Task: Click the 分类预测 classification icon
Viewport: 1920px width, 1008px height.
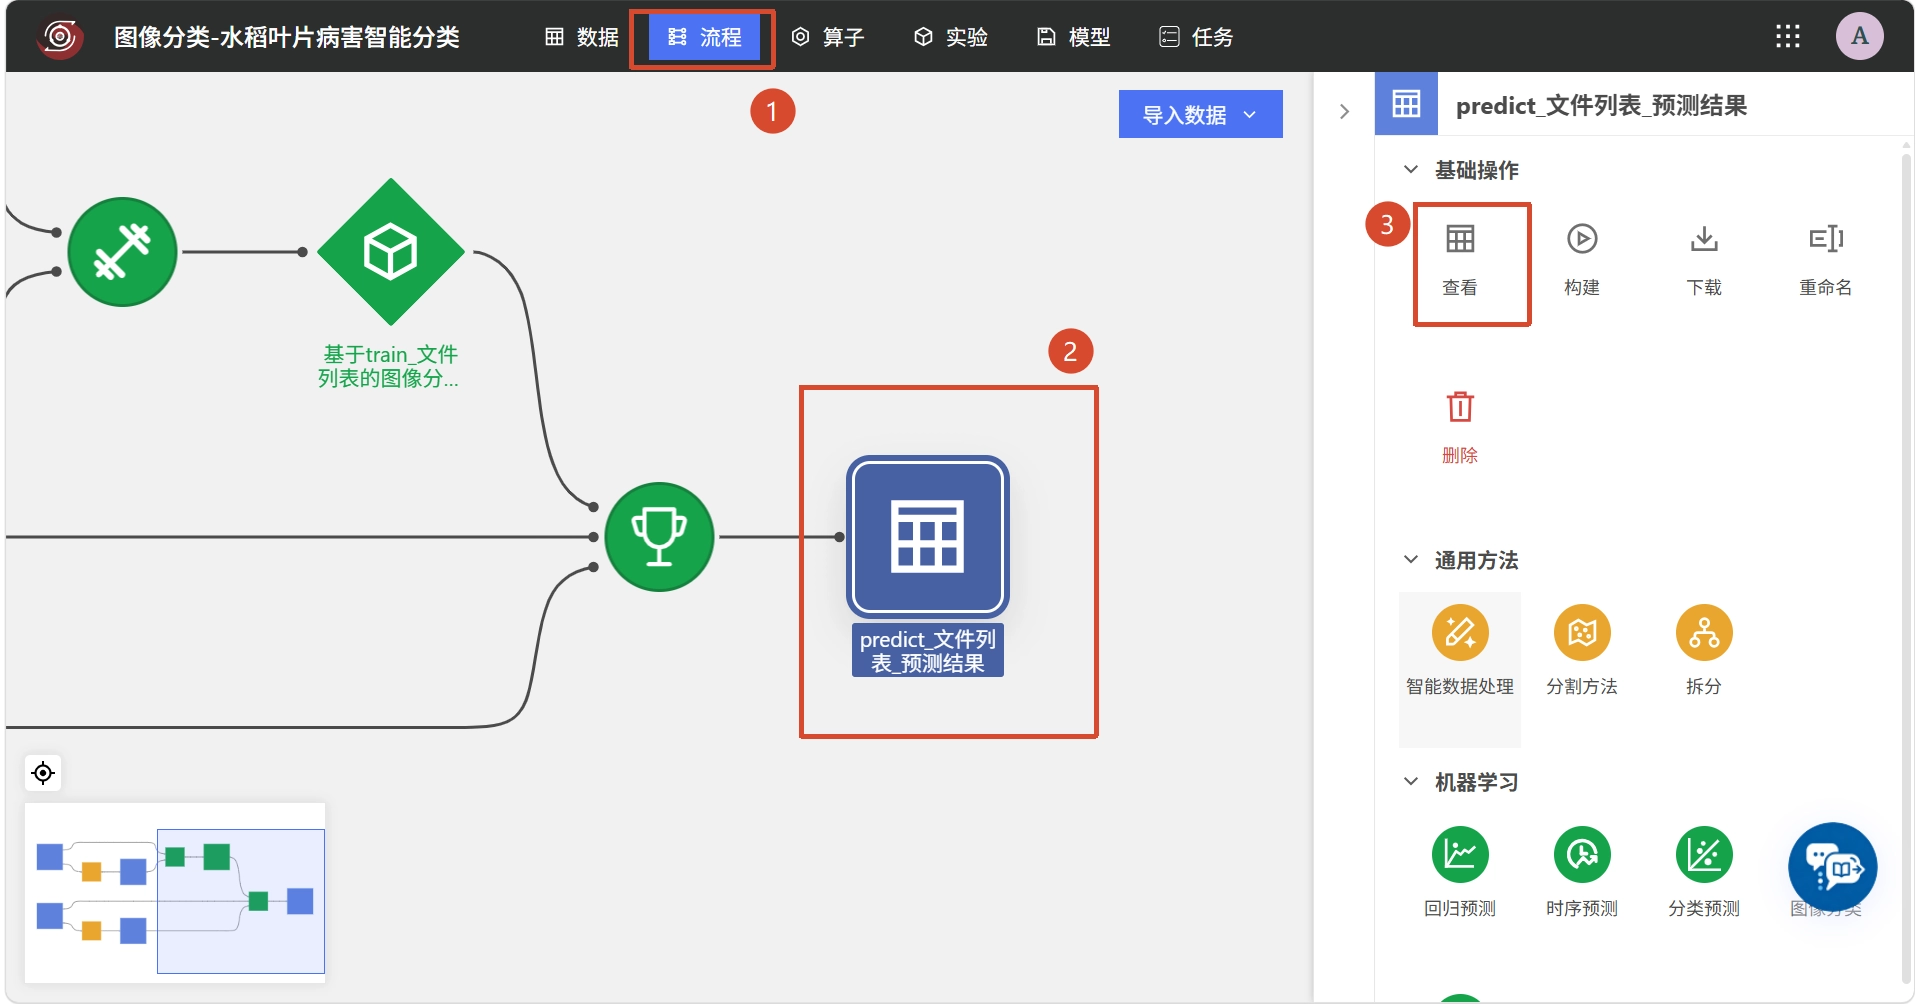Action: tap(1704, 854)
